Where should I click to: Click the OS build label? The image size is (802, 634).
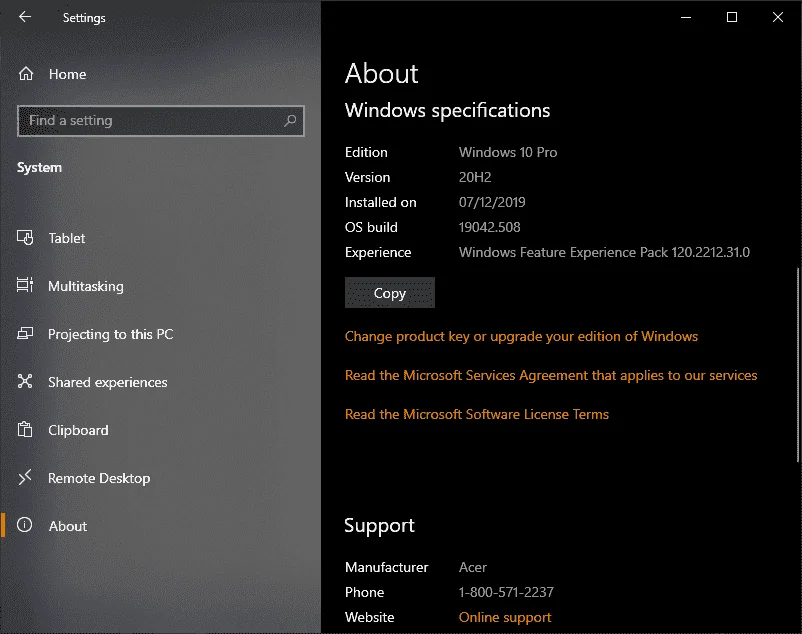[x=371, y=228]
